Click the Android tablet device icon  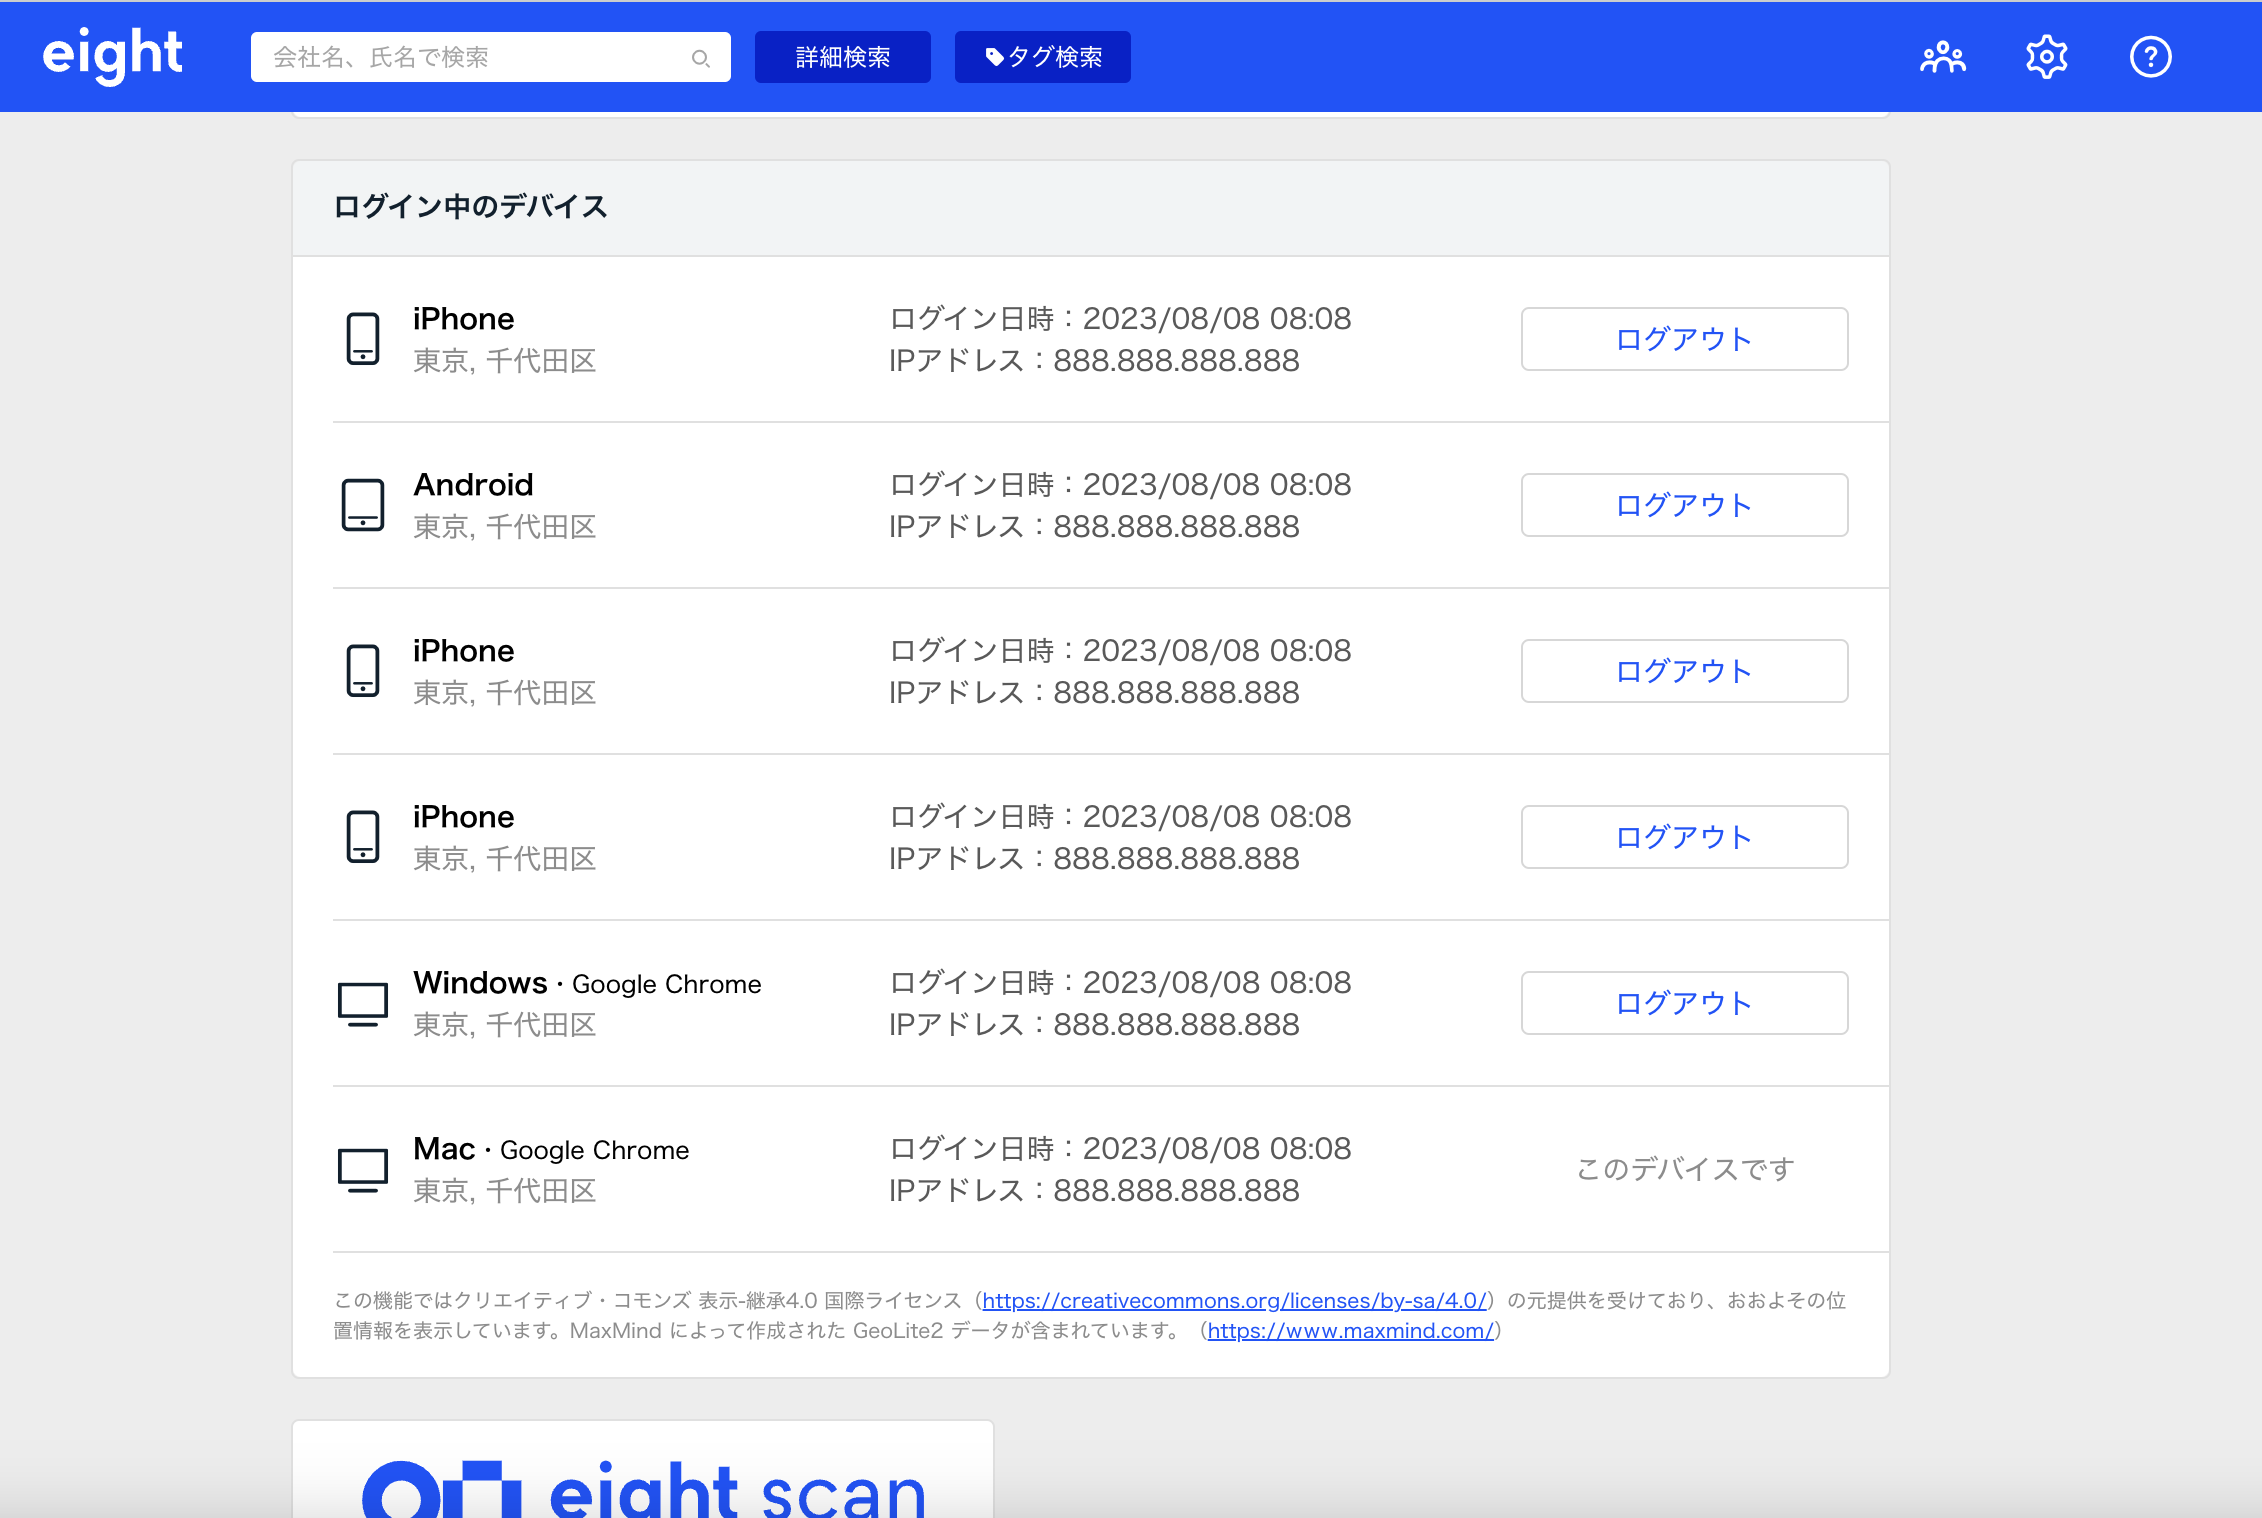tap(362, 505)
